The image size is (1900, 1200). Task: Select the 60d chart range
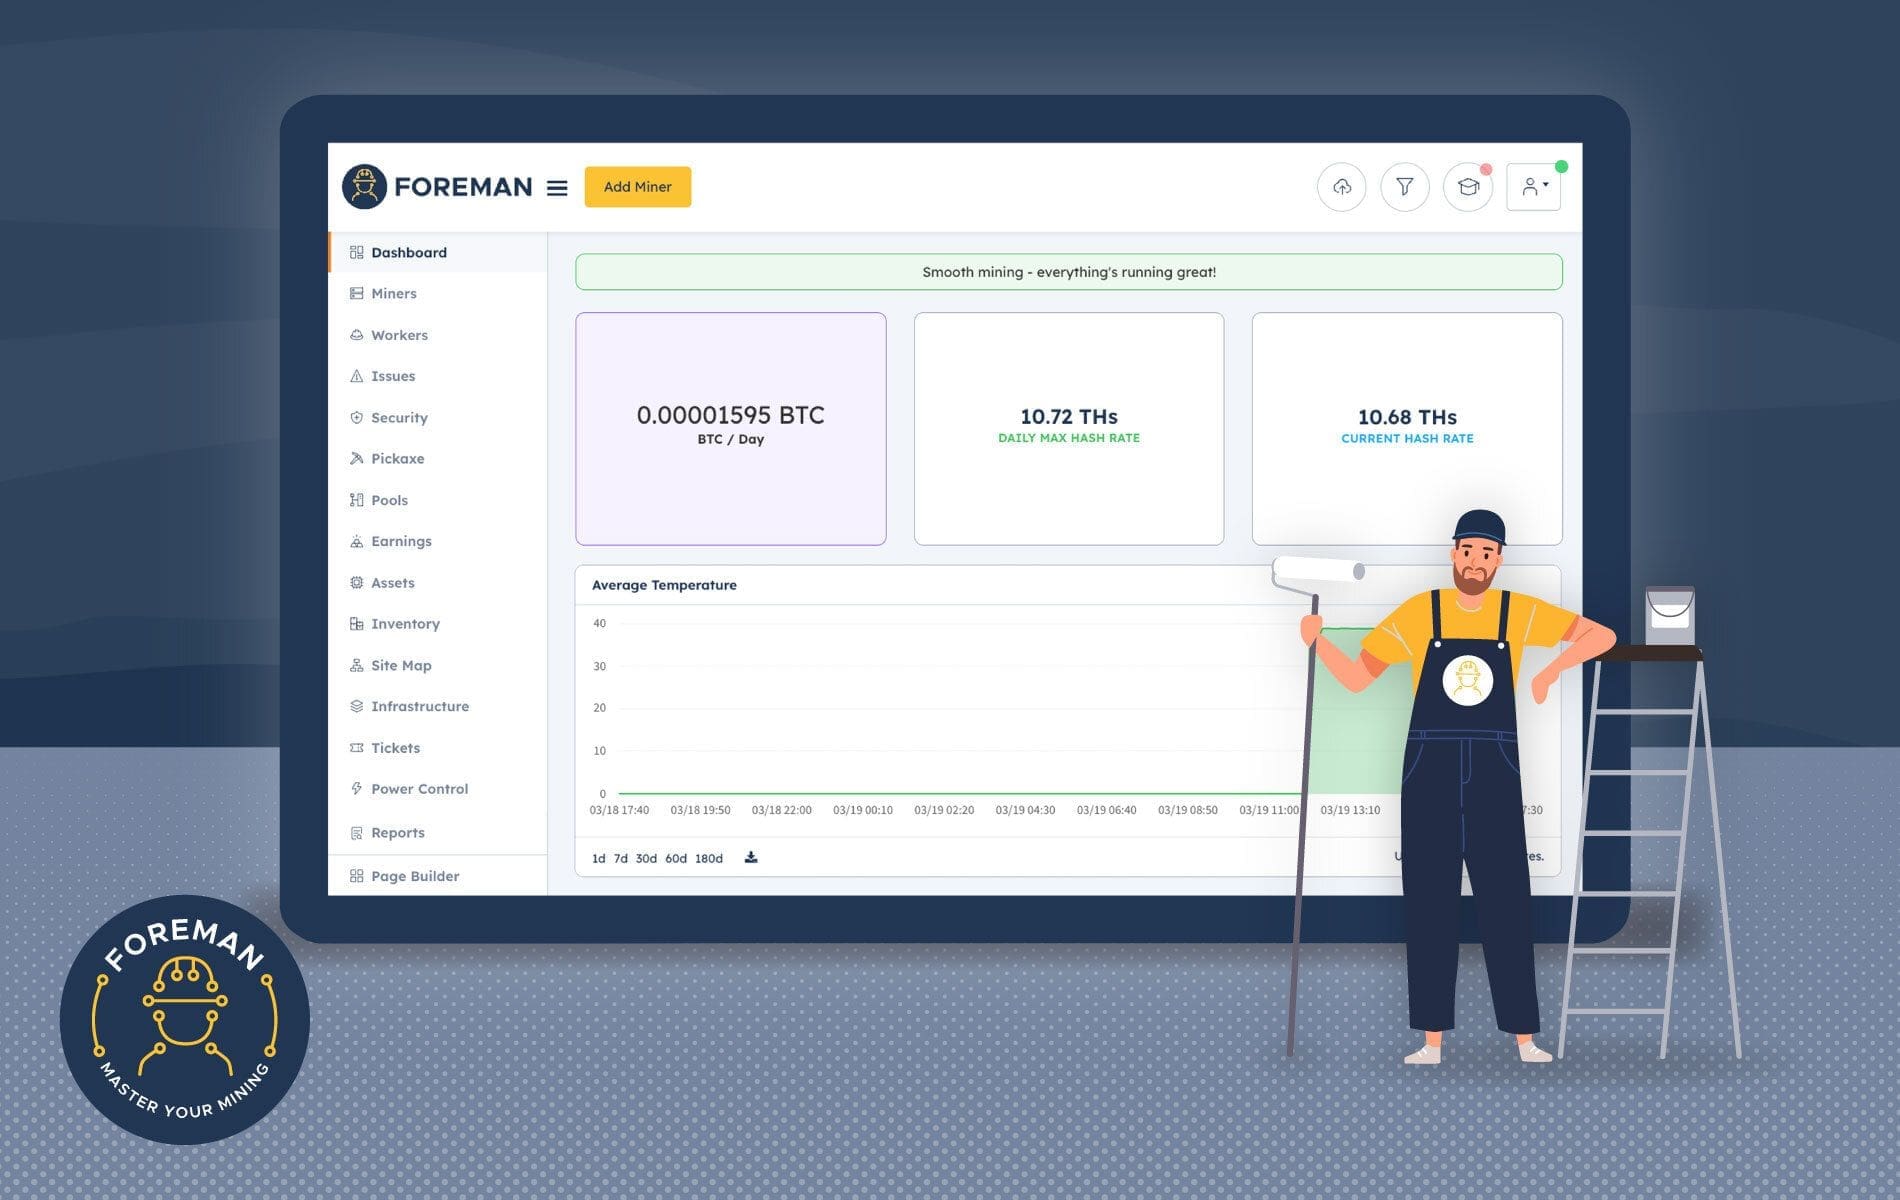[x=676, y=858]
